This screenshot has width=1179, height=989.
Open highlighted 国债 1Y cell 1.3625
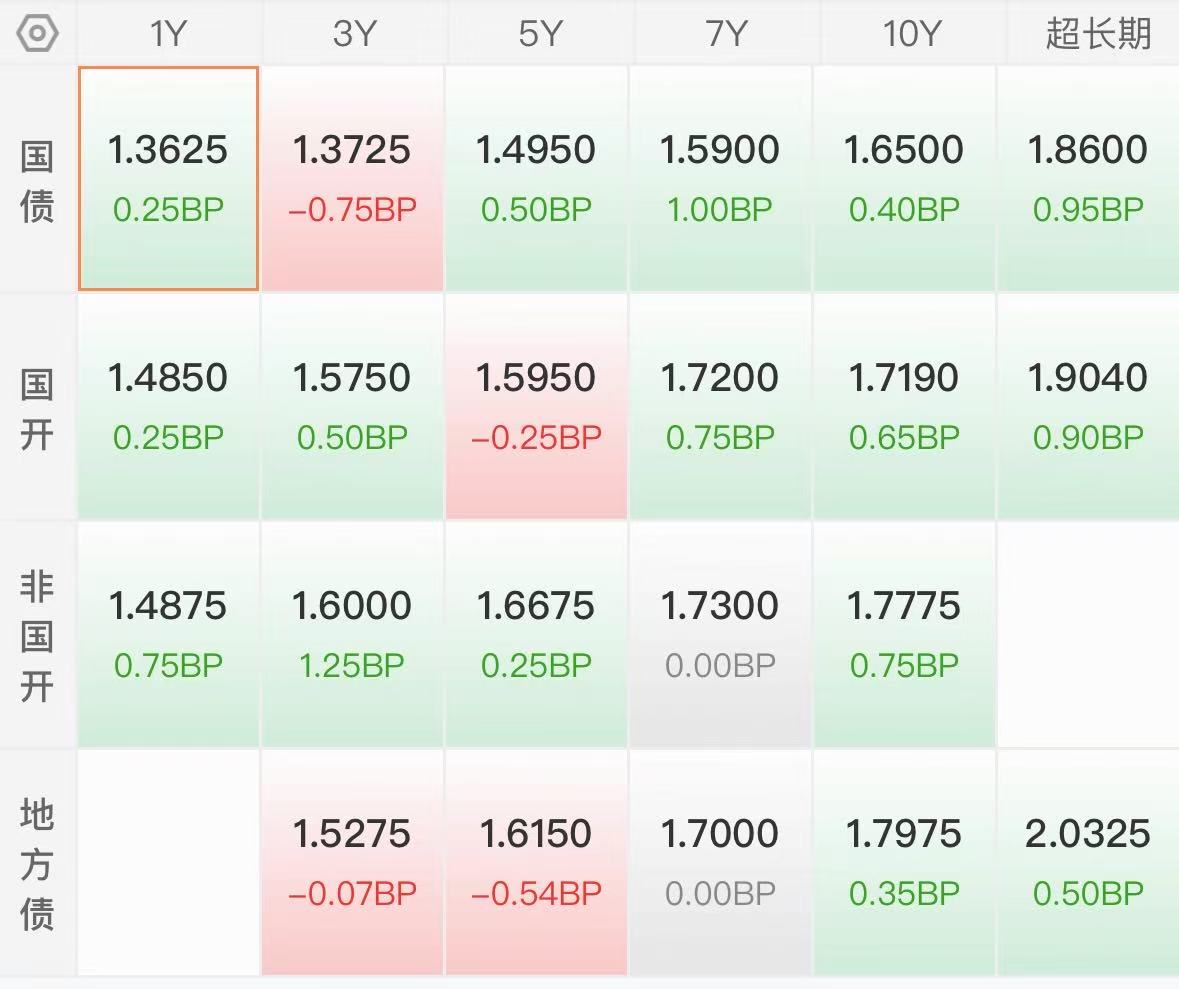168,178
